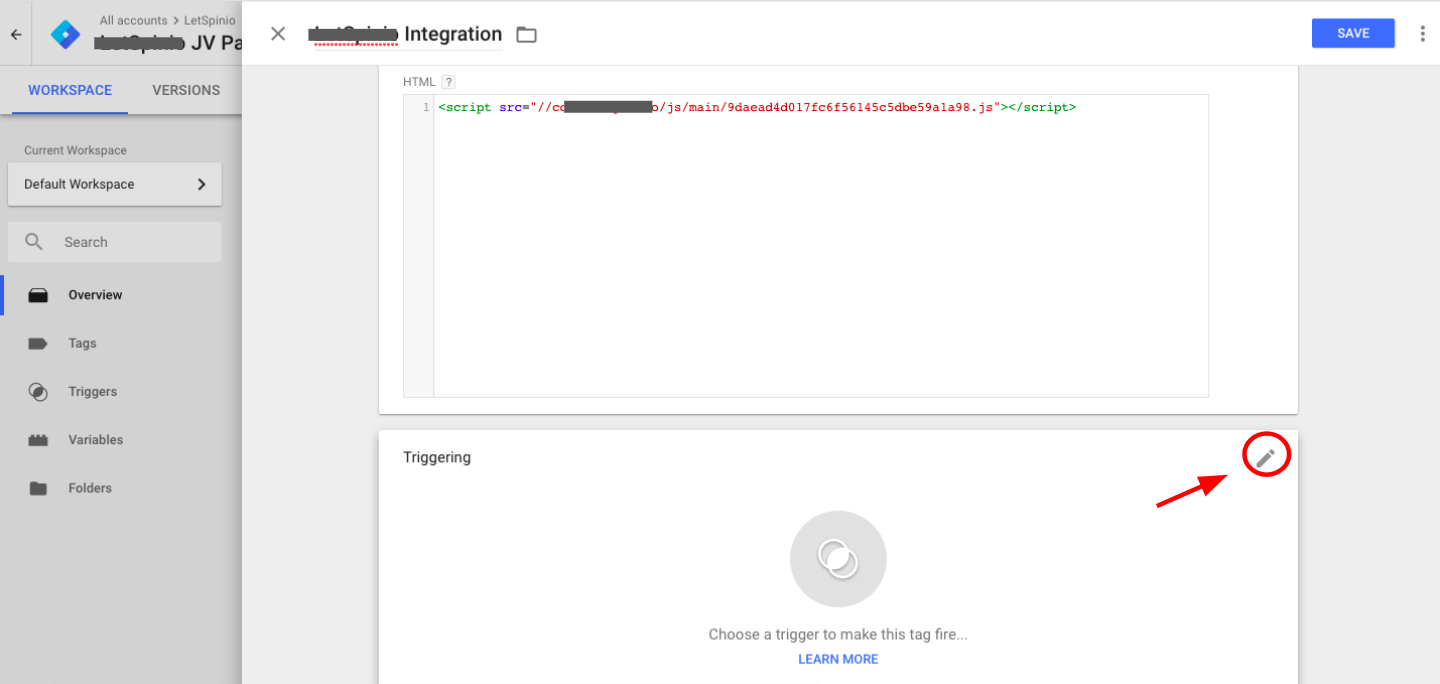Screen dimensions: 1440x684
Task: Close the tag editor panel
Action: [278, 34]
